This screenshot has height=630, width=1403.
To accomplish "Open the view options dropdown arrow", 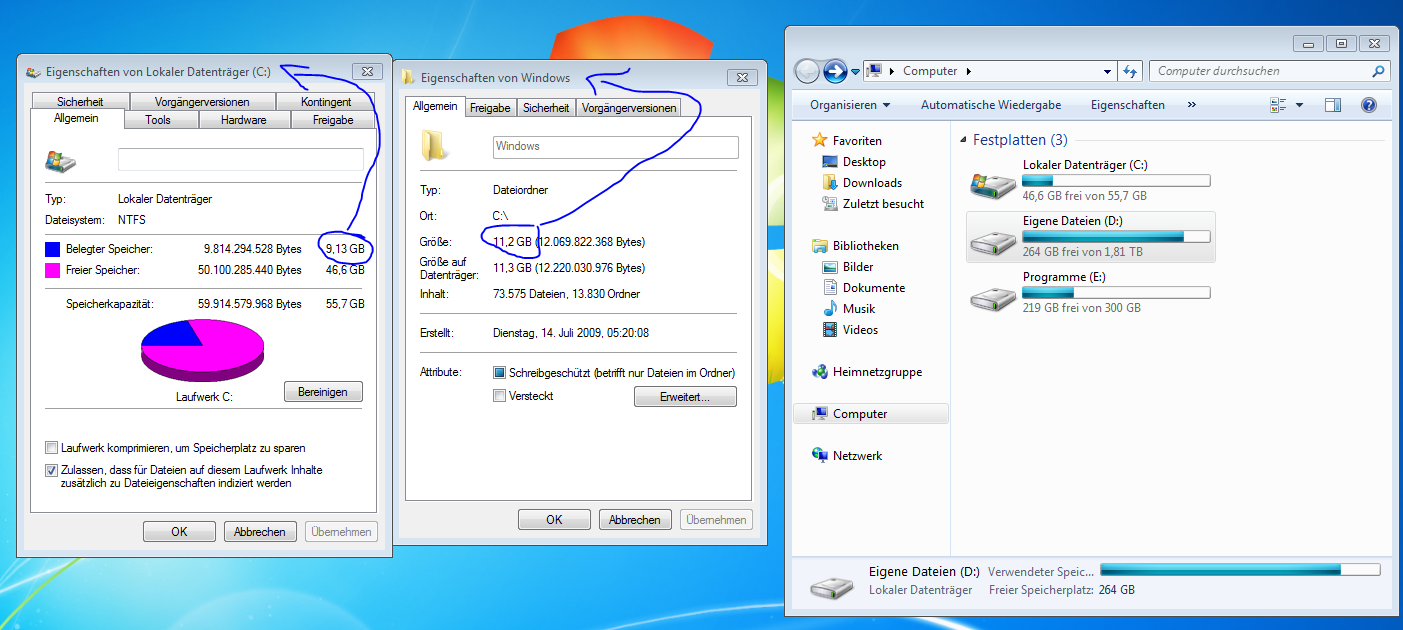I will [x=1299, y=105].
